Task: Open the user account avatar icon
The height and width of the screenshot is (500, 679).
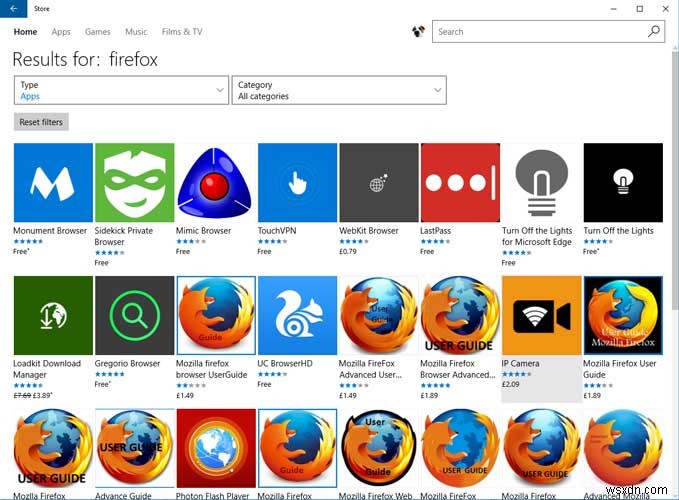Action: click(x=418, y=32)
